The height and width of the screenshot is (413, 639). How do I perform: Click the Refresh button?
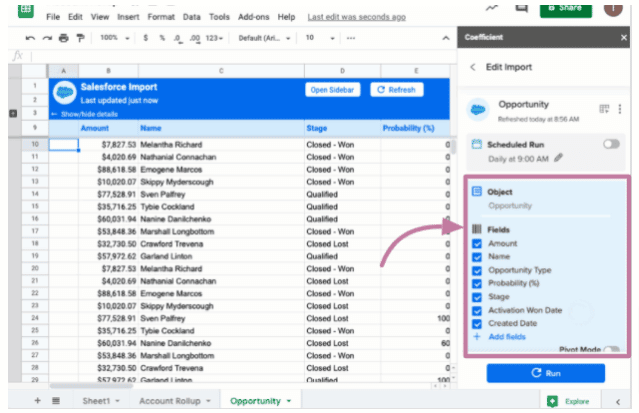click(397, 90)
